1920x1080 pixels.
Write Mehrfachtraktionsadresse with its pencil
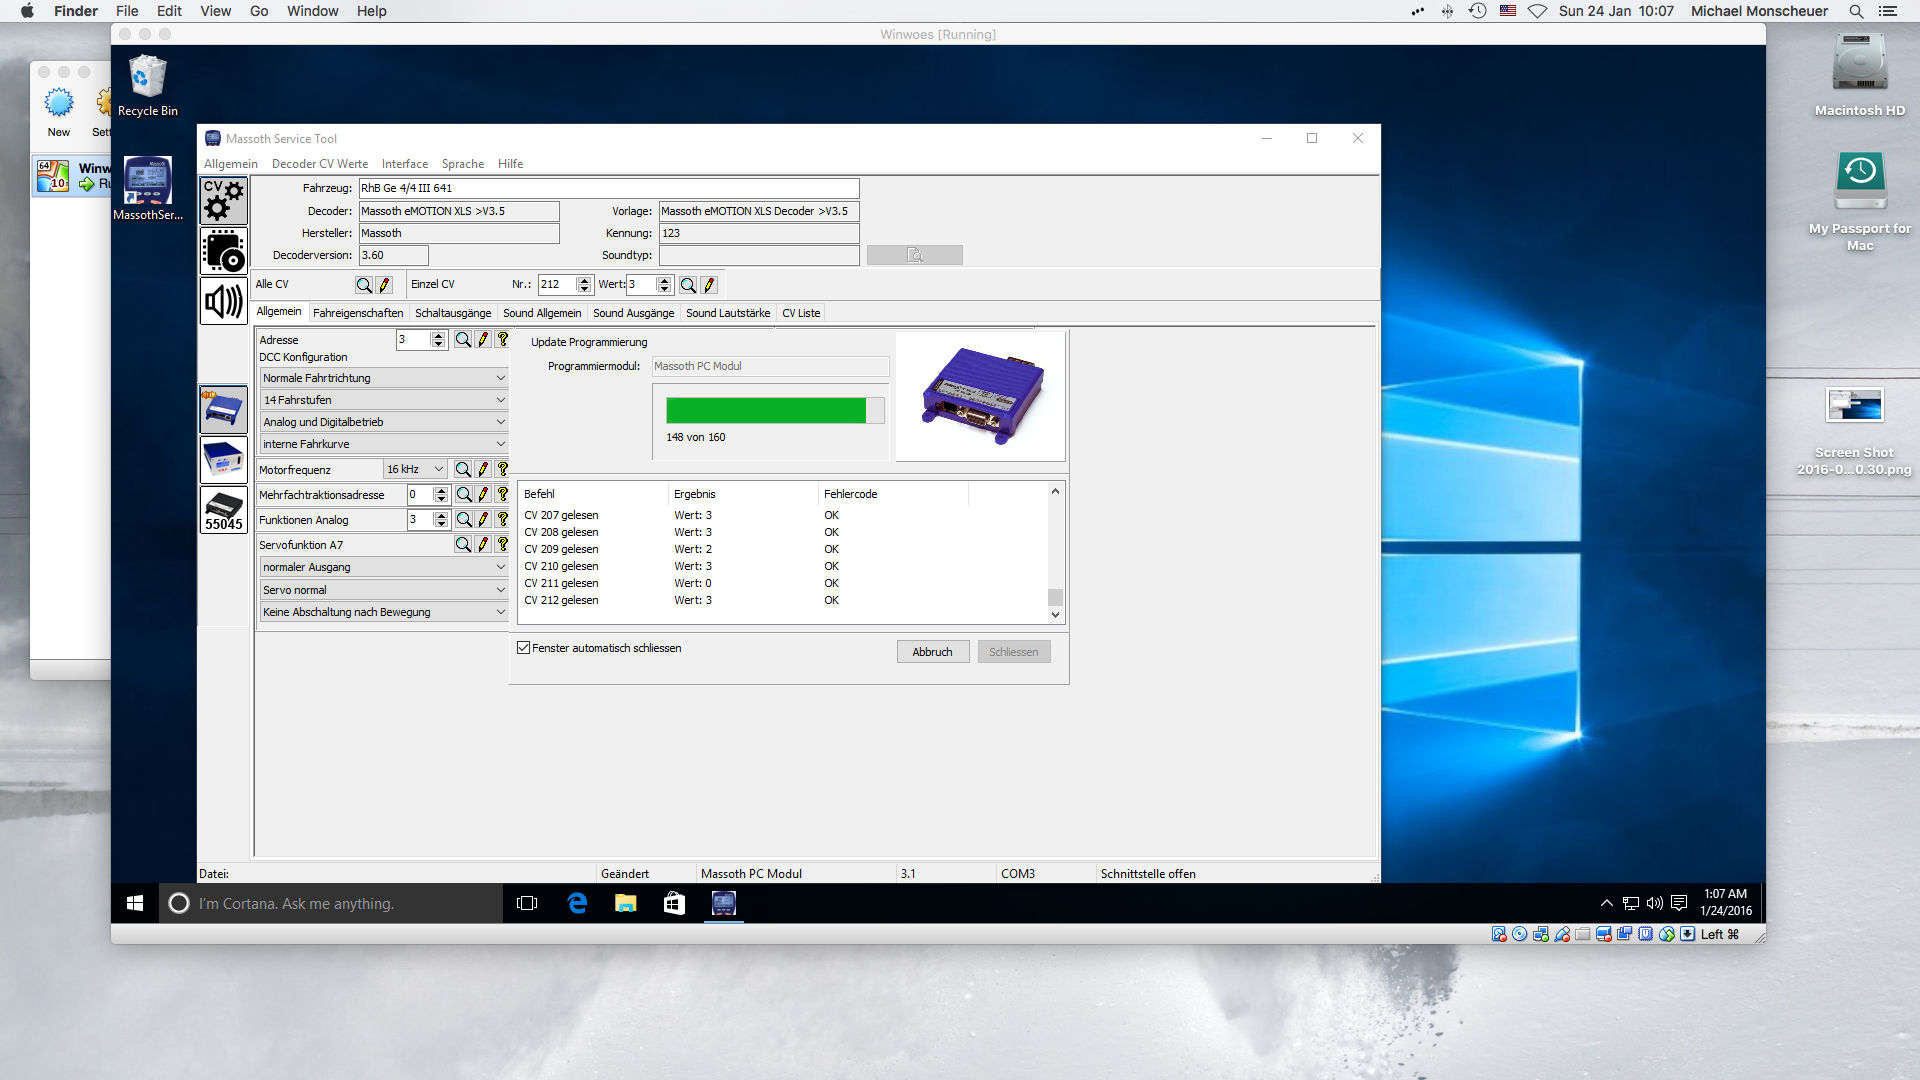(x=483, y=494)
